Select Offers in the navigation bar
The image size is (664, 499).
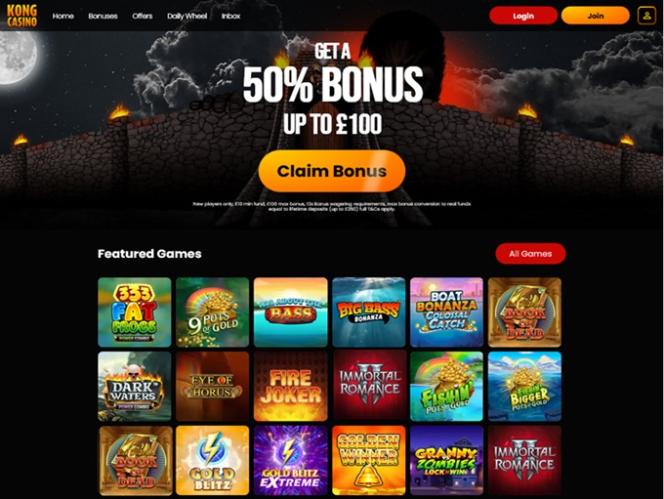pos(142,16)
